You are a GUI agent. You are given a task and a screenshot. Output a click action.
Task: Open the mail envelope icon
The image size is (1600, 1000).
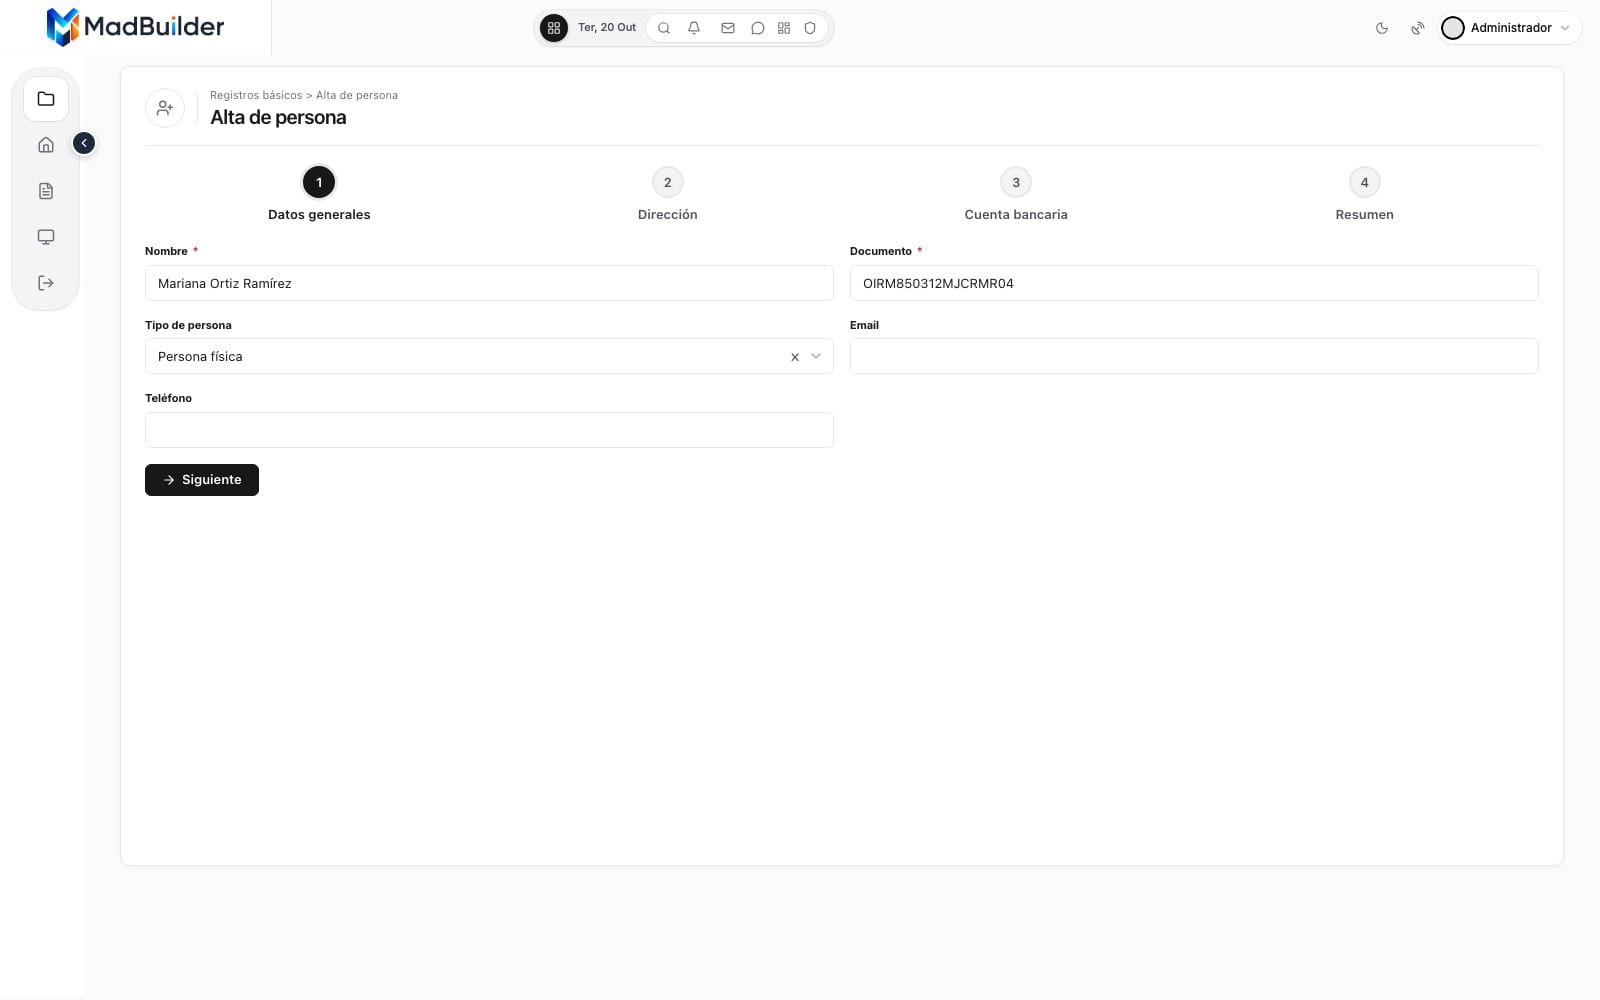(728, 28)
